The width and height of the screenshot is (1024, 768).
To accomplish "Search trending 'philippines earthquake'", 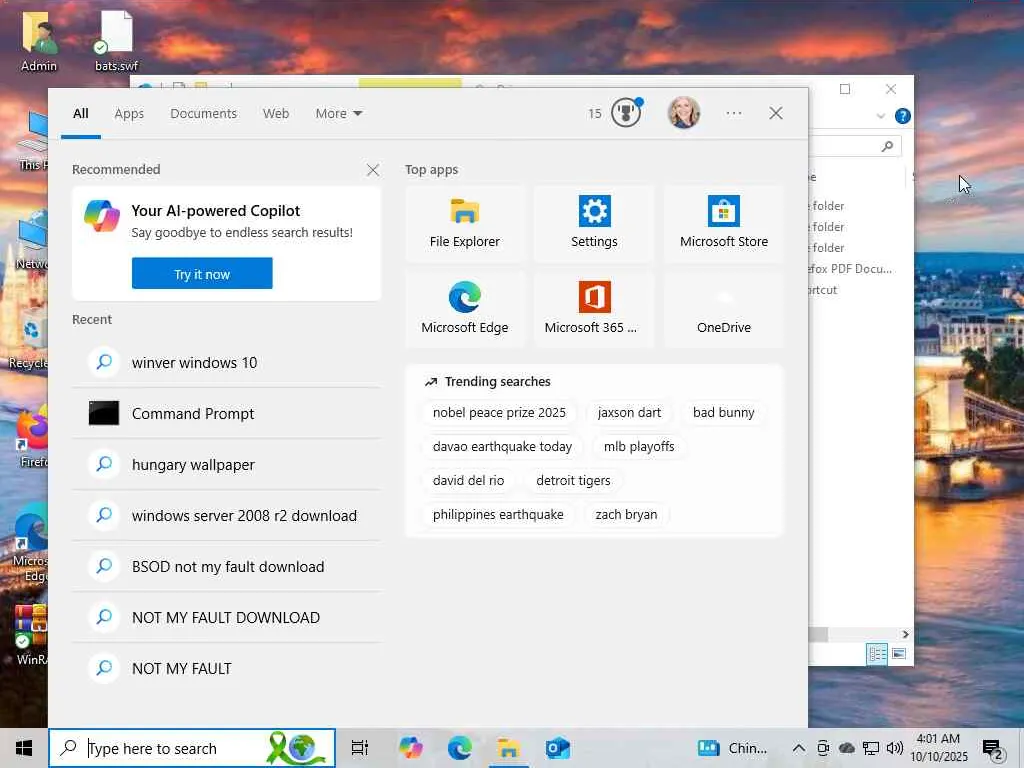I will 498,515.
